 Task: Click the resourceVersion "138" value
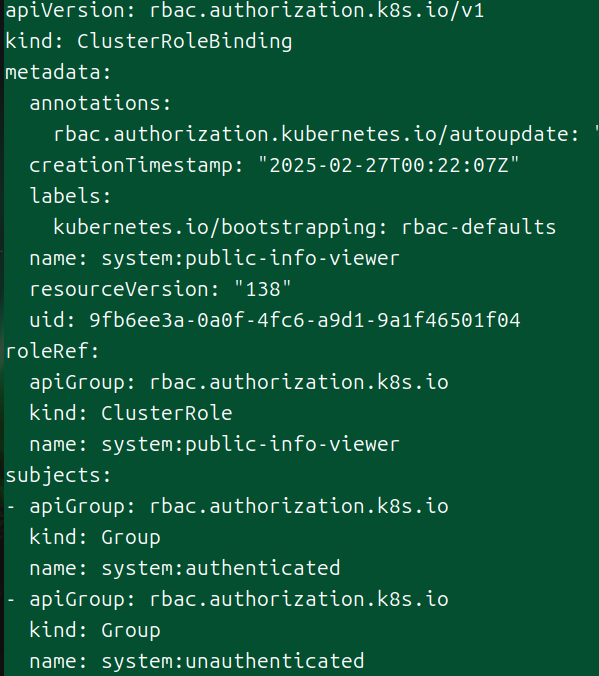(x=262, y=289)
